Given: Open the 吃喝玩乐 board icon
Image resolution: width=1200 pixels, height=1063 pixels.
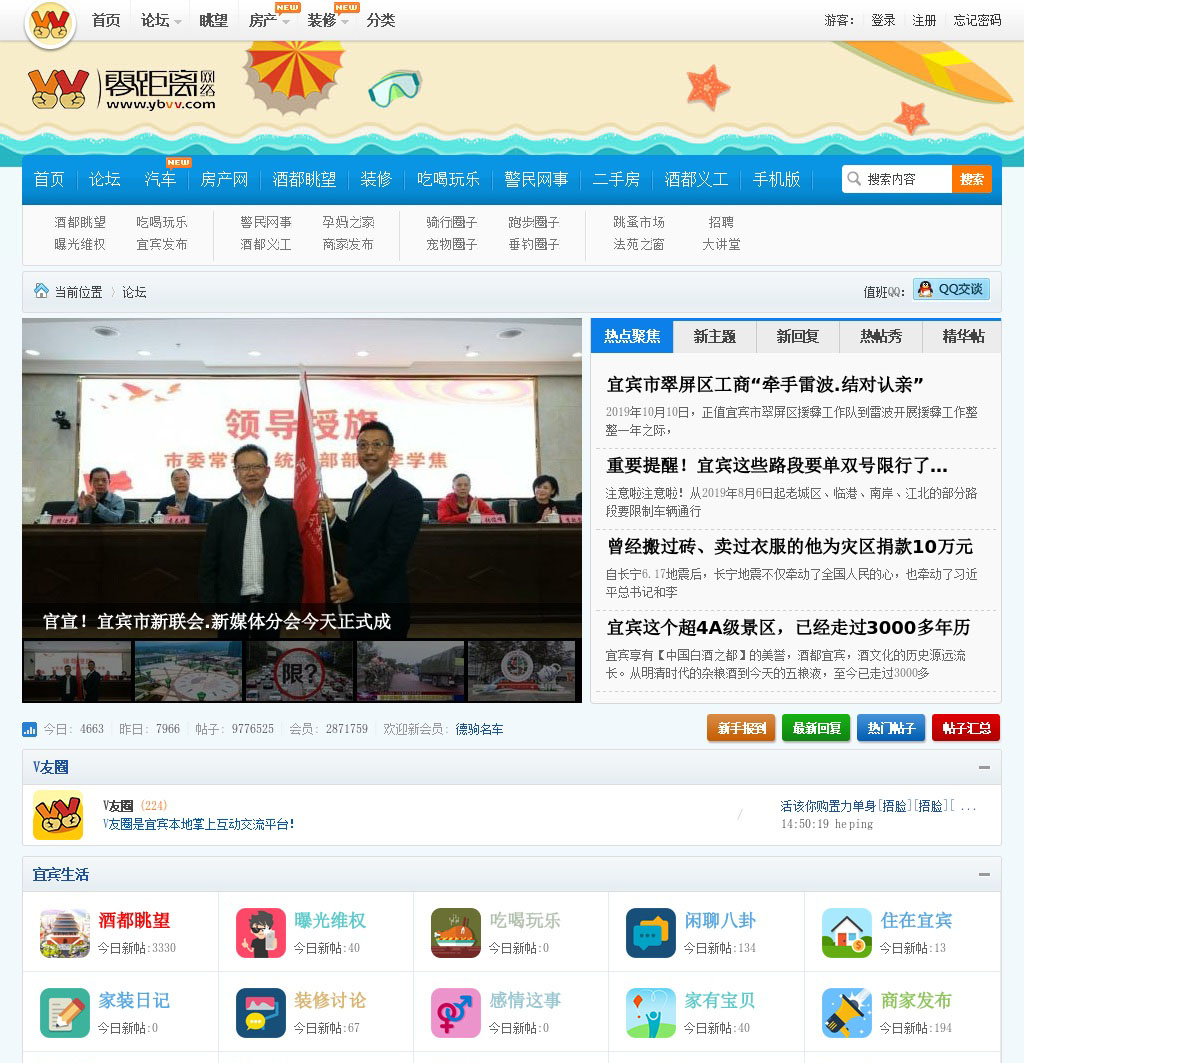Looking at the screenshot, I should click(x=456, y=933).
